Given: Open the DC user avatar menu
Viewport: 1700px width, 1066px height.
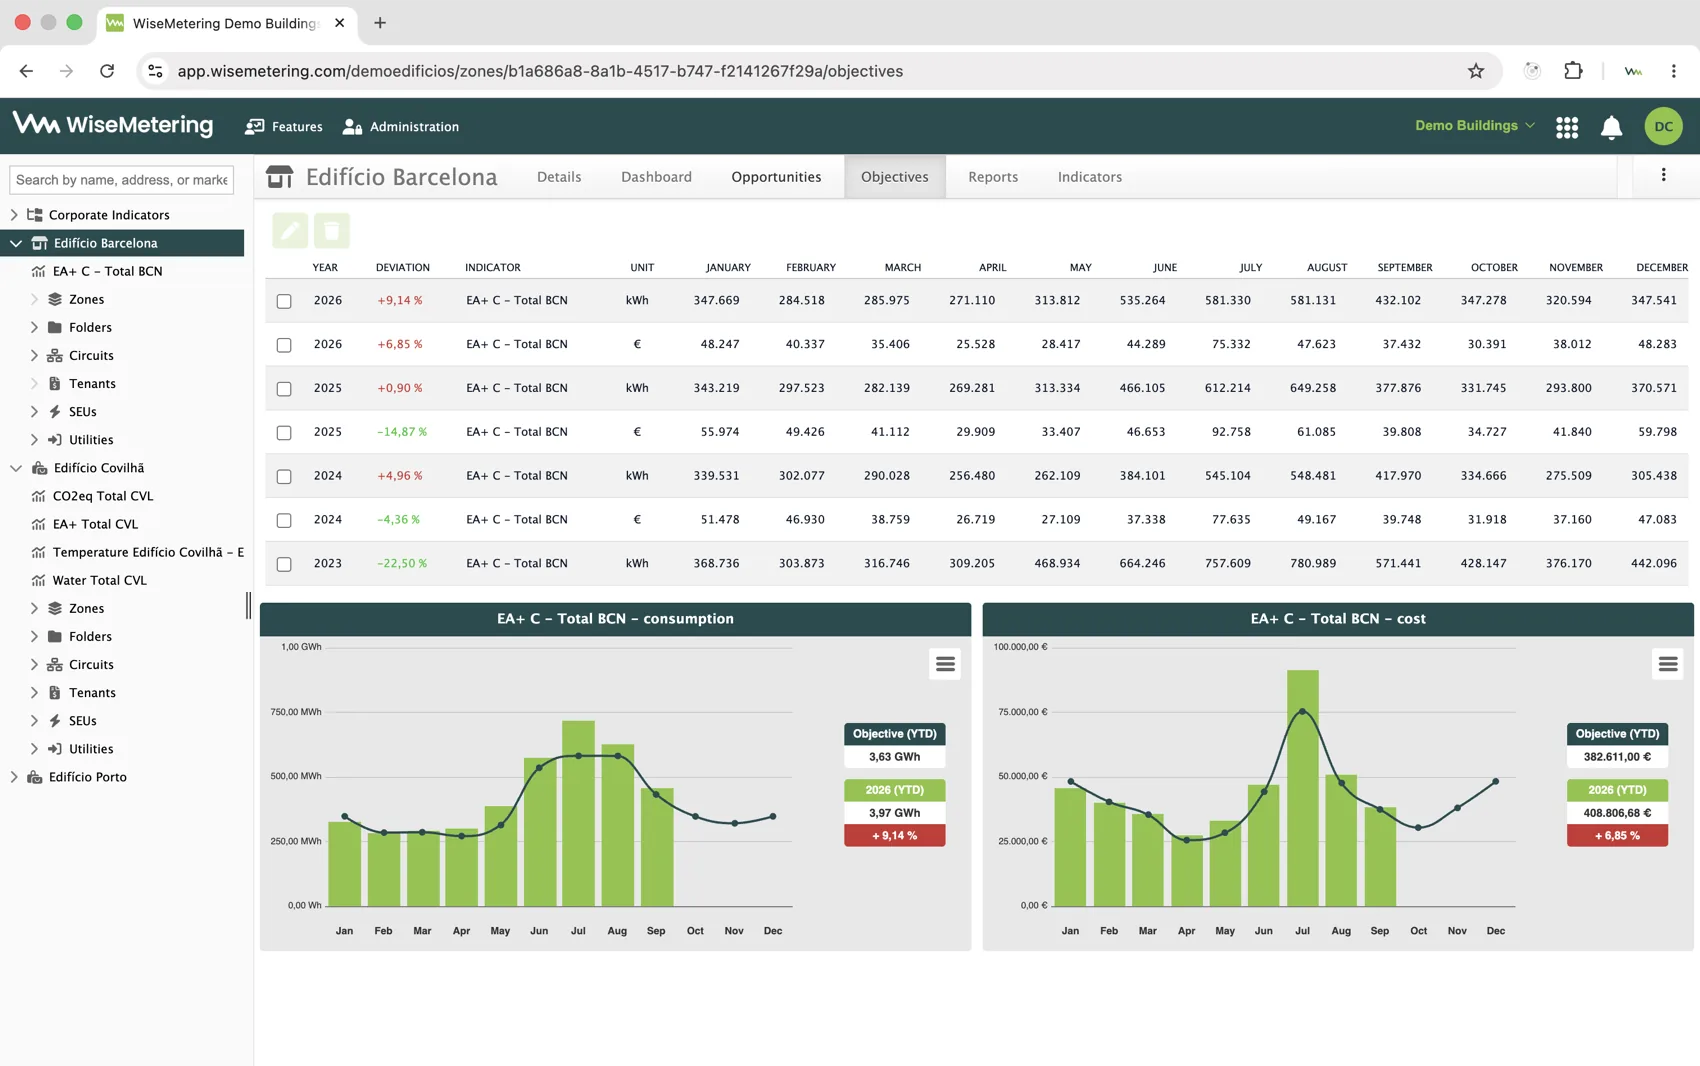Looking at the screenshot, I should tap(1663, 126).
